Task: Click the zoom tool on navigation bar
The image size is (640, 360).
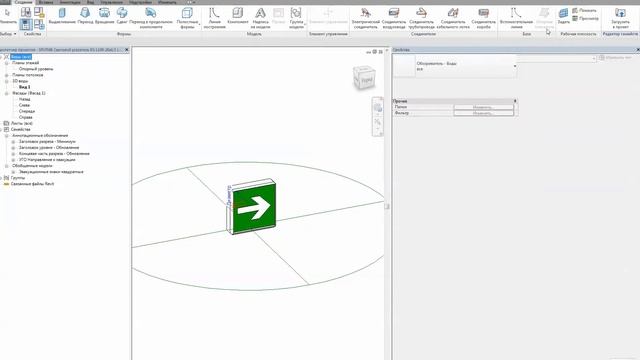Action: point(378,122)
